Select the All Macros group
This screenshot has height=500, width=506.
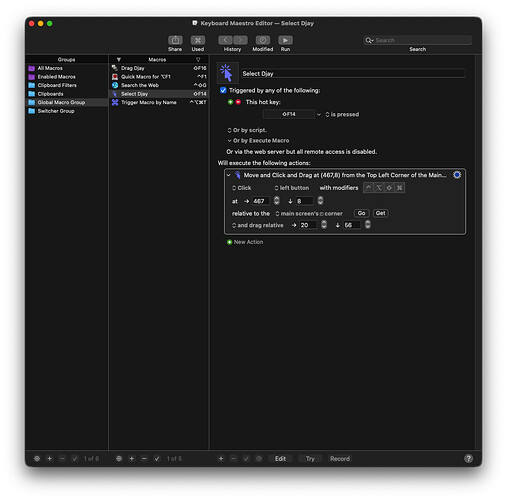pyautogui.click(x=67, y=68)
